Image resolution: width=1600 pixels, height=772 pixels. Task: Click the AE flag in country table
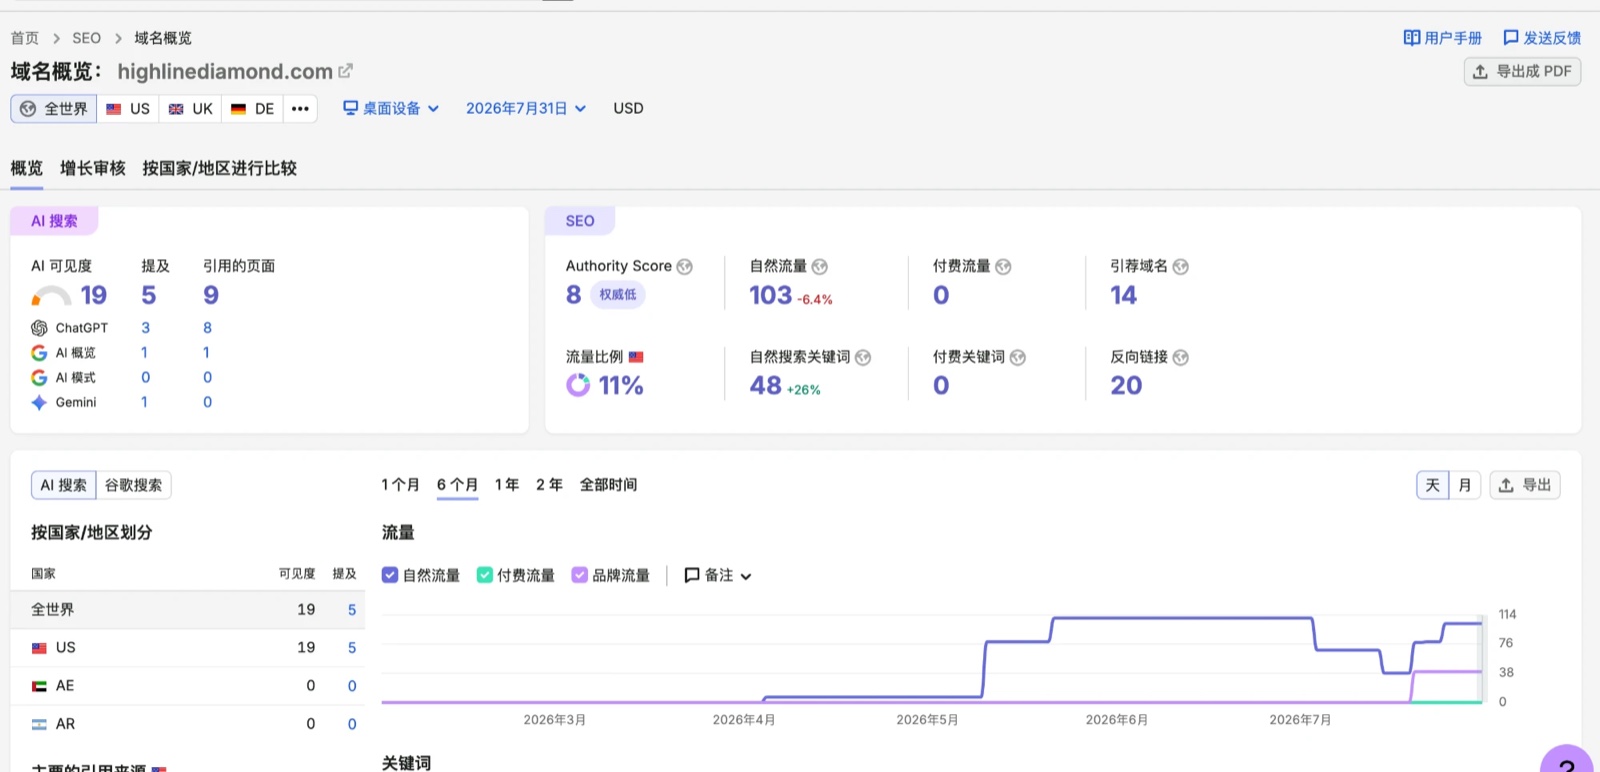[39, 686]
